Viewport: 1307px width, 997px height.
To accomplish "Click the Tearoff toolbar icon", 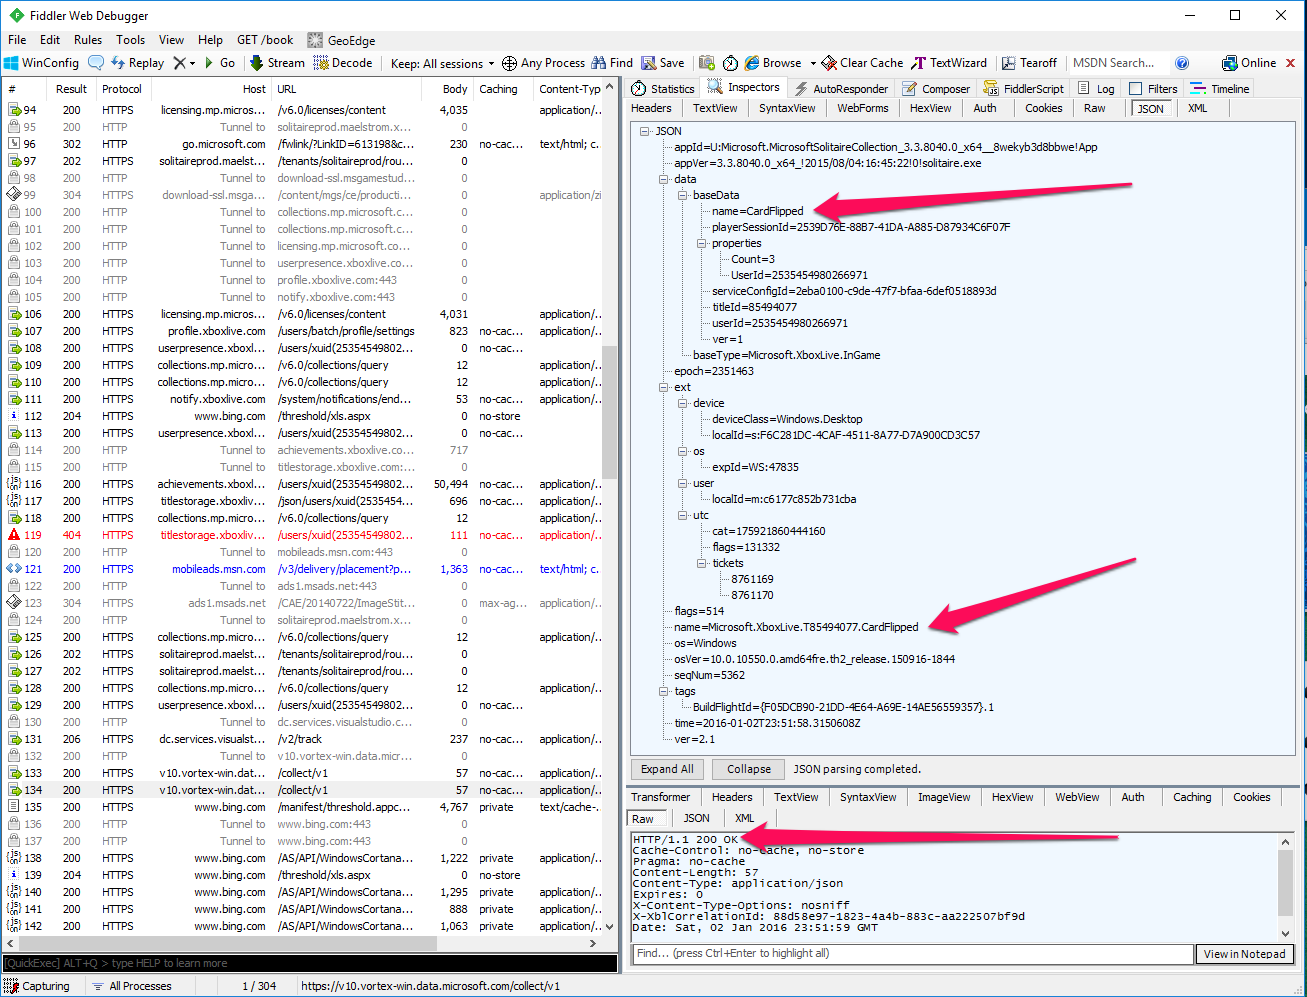I will [x=1029, y=63].
